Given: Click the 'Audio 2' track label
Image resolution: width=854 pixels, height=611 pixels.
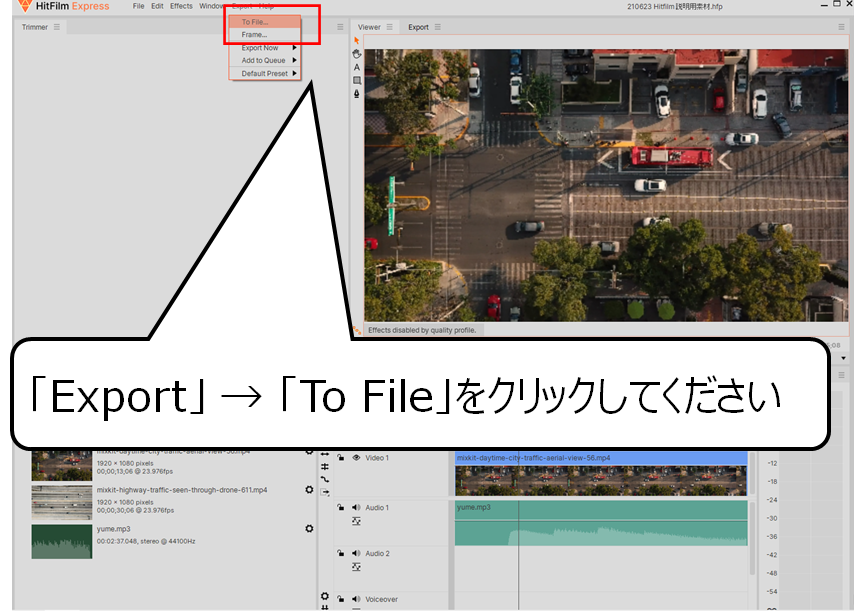Looking at the screenshot, I should pyautogui.click(x=377, y=553).
